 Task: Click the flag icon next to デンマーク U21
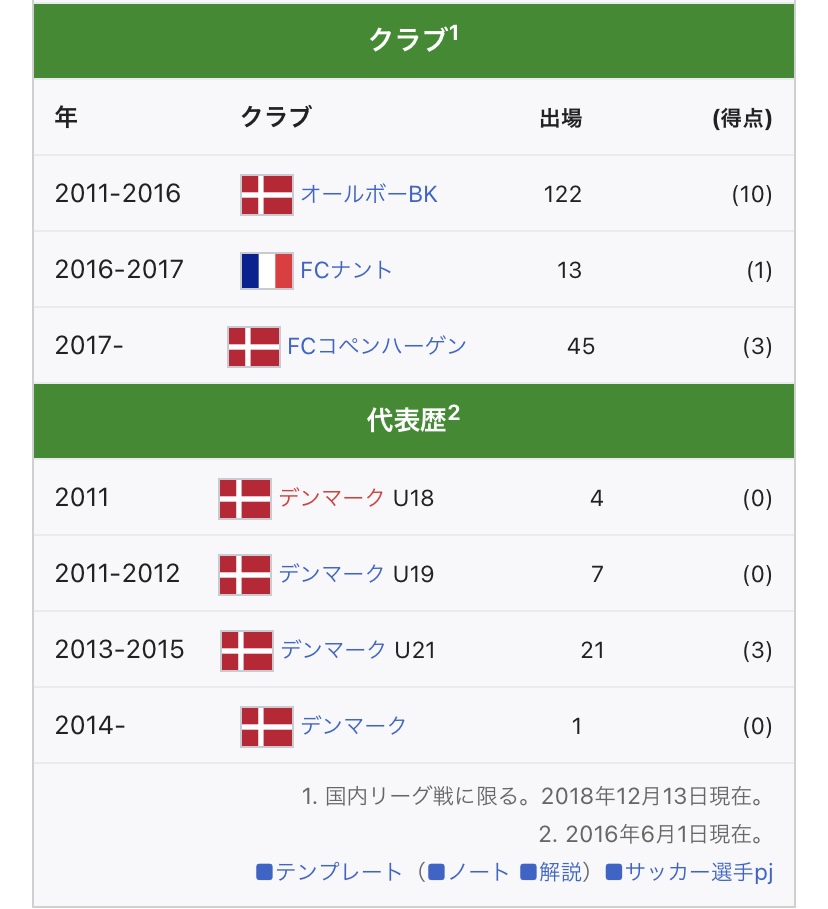coord(247,650)
